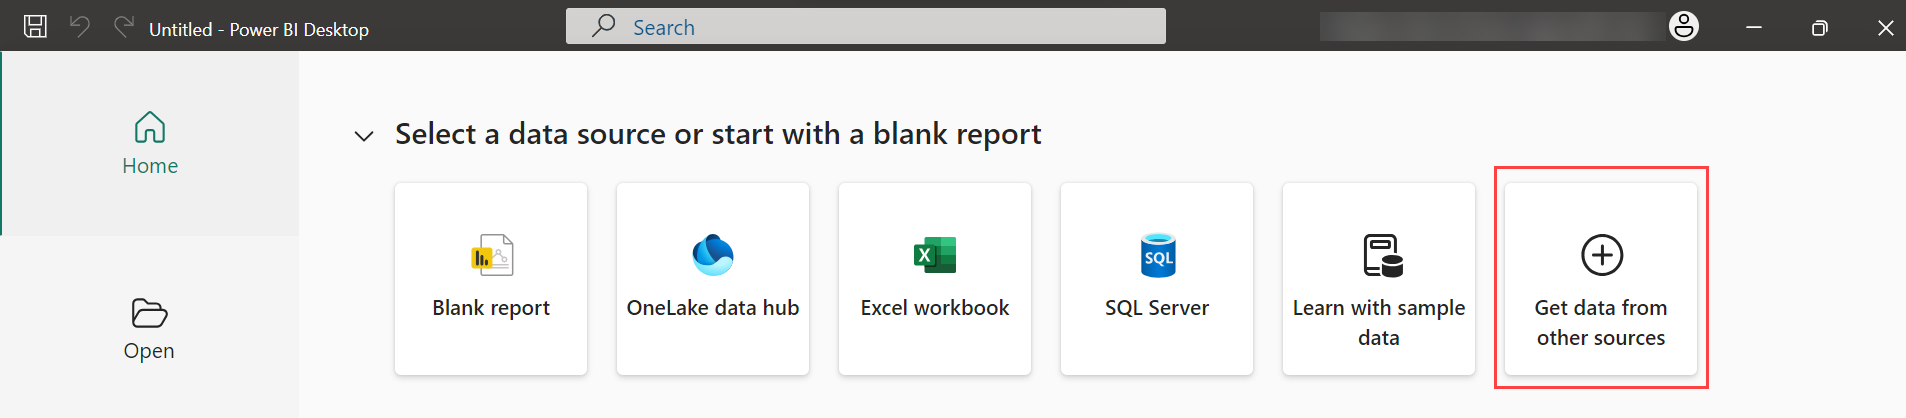The height and width of the screenshot is (418, 1906).
Task: Click the Save icon in title bar
Action: 35,27
